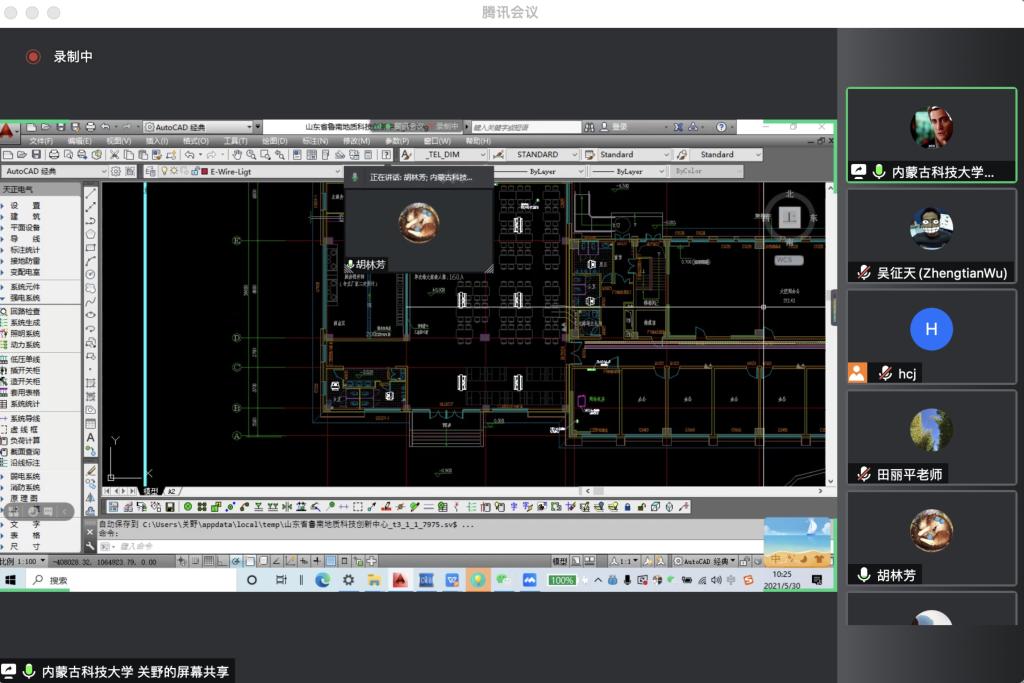1024x683 pixels.
Task: Click the Microsoft Edge taskbar icon
Action: (x=323, y=580)
